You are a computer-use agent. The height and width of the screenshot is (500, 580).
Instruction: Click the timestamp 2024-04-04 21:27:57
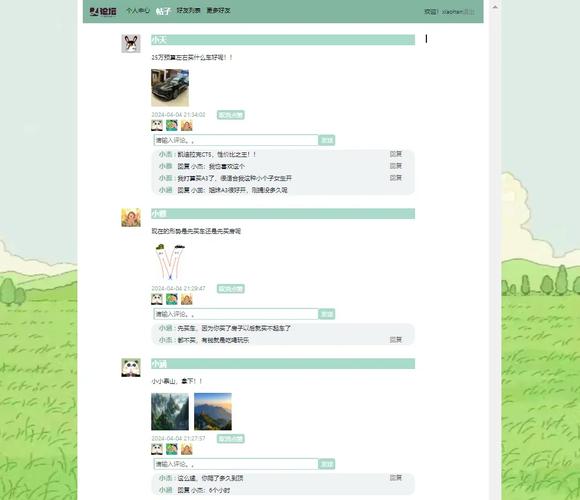[x=178, y=439]
